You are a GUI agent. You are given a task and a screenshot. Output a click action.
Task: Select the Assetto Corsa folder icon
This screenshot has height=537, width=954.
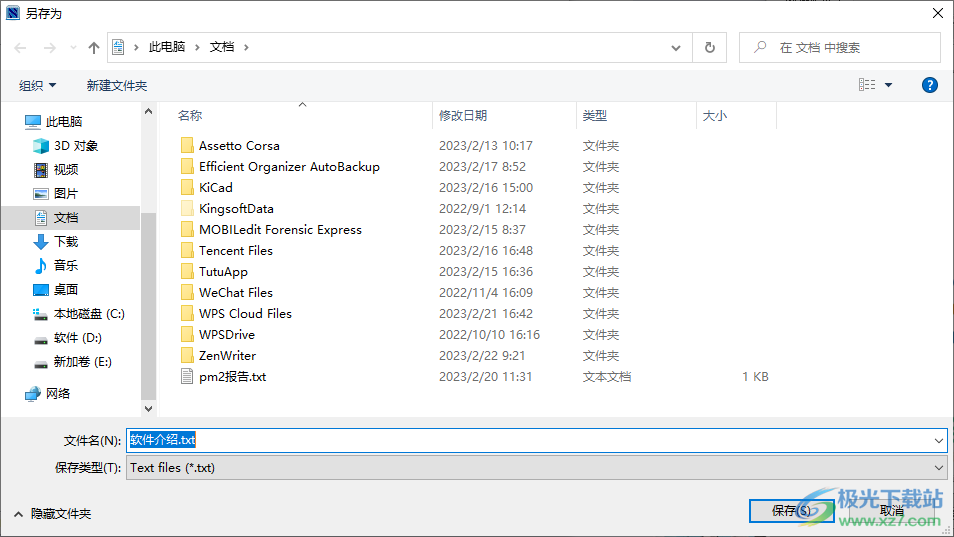(x=187, y=145)
